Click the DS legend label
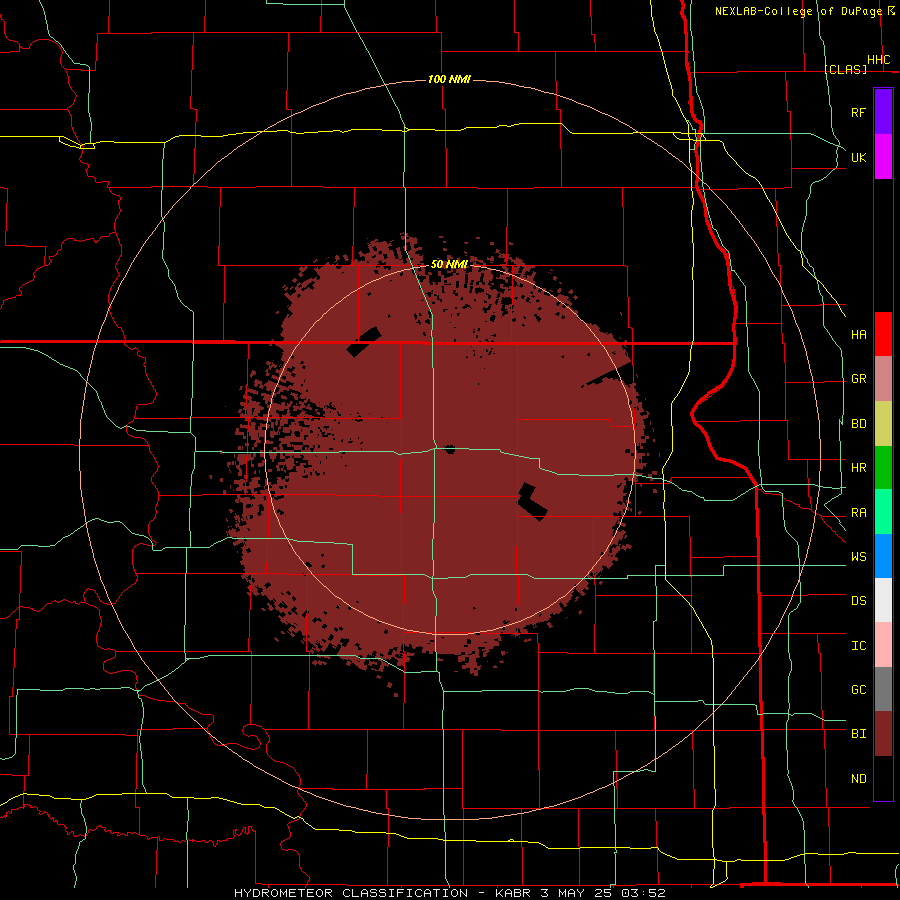Screen dimensions: 900x900 [858, 601]
